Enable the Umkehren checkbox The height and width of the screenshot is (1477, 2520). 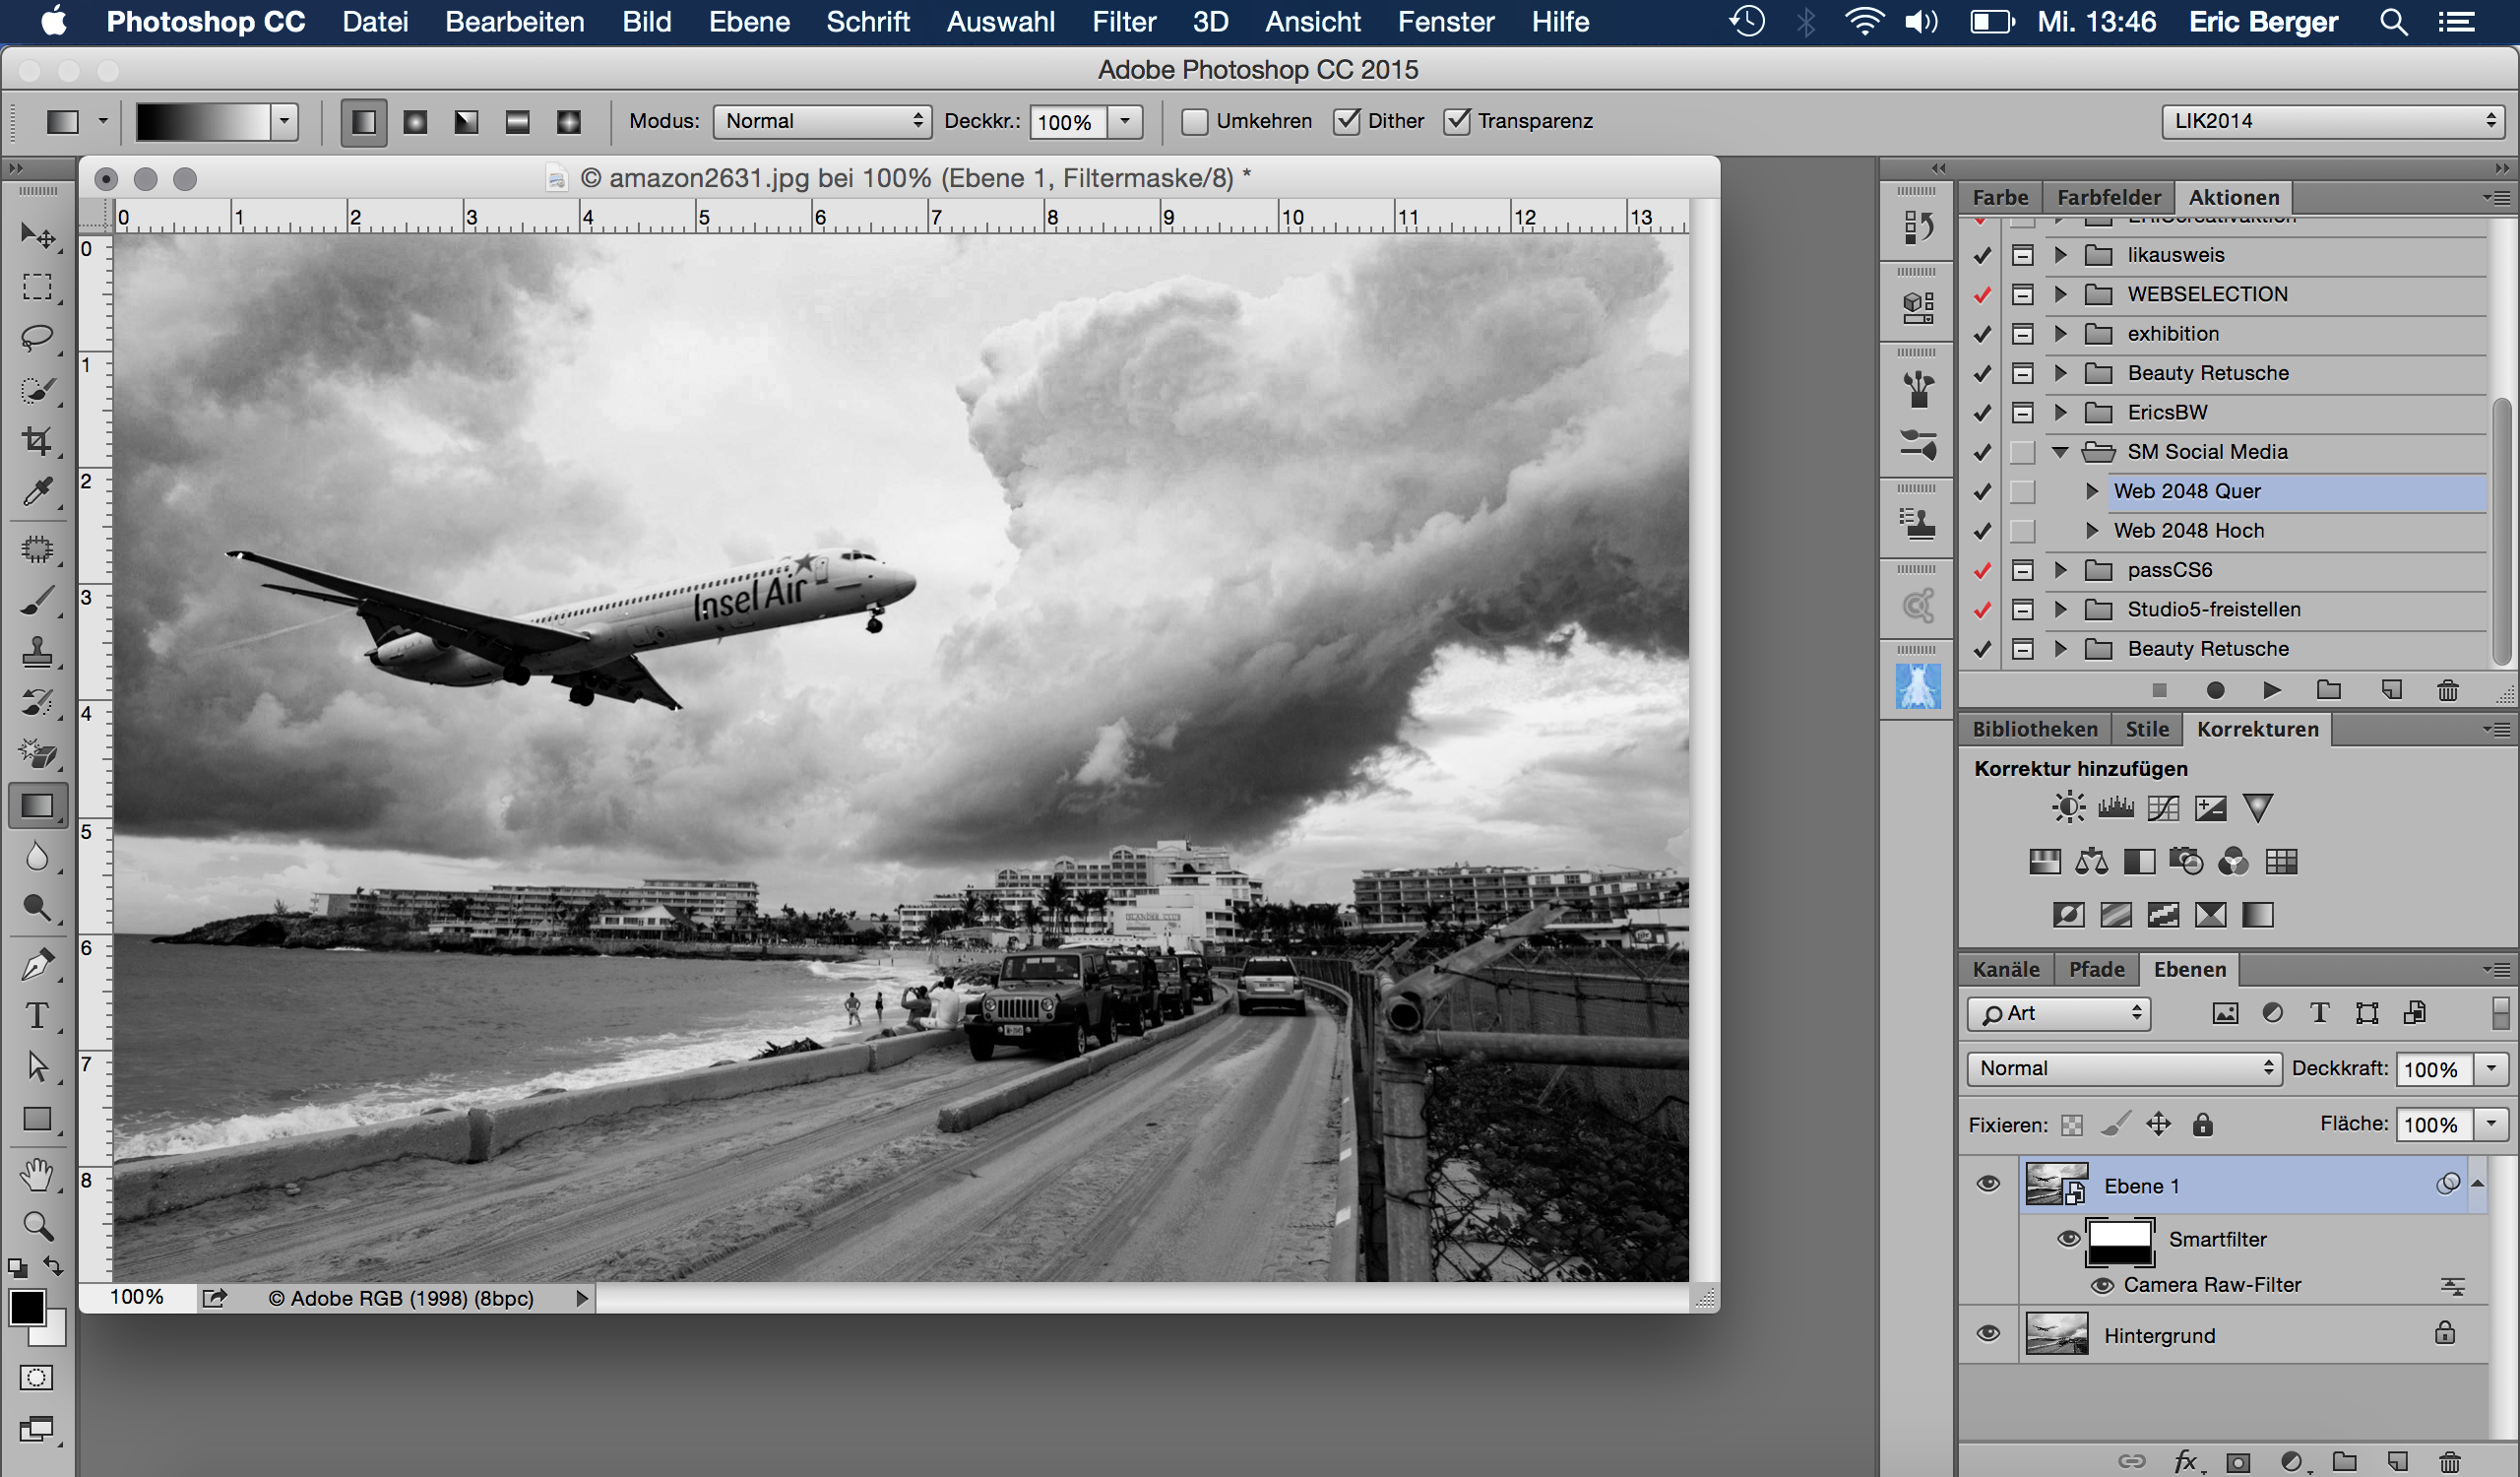click(x=1194, y=122)
